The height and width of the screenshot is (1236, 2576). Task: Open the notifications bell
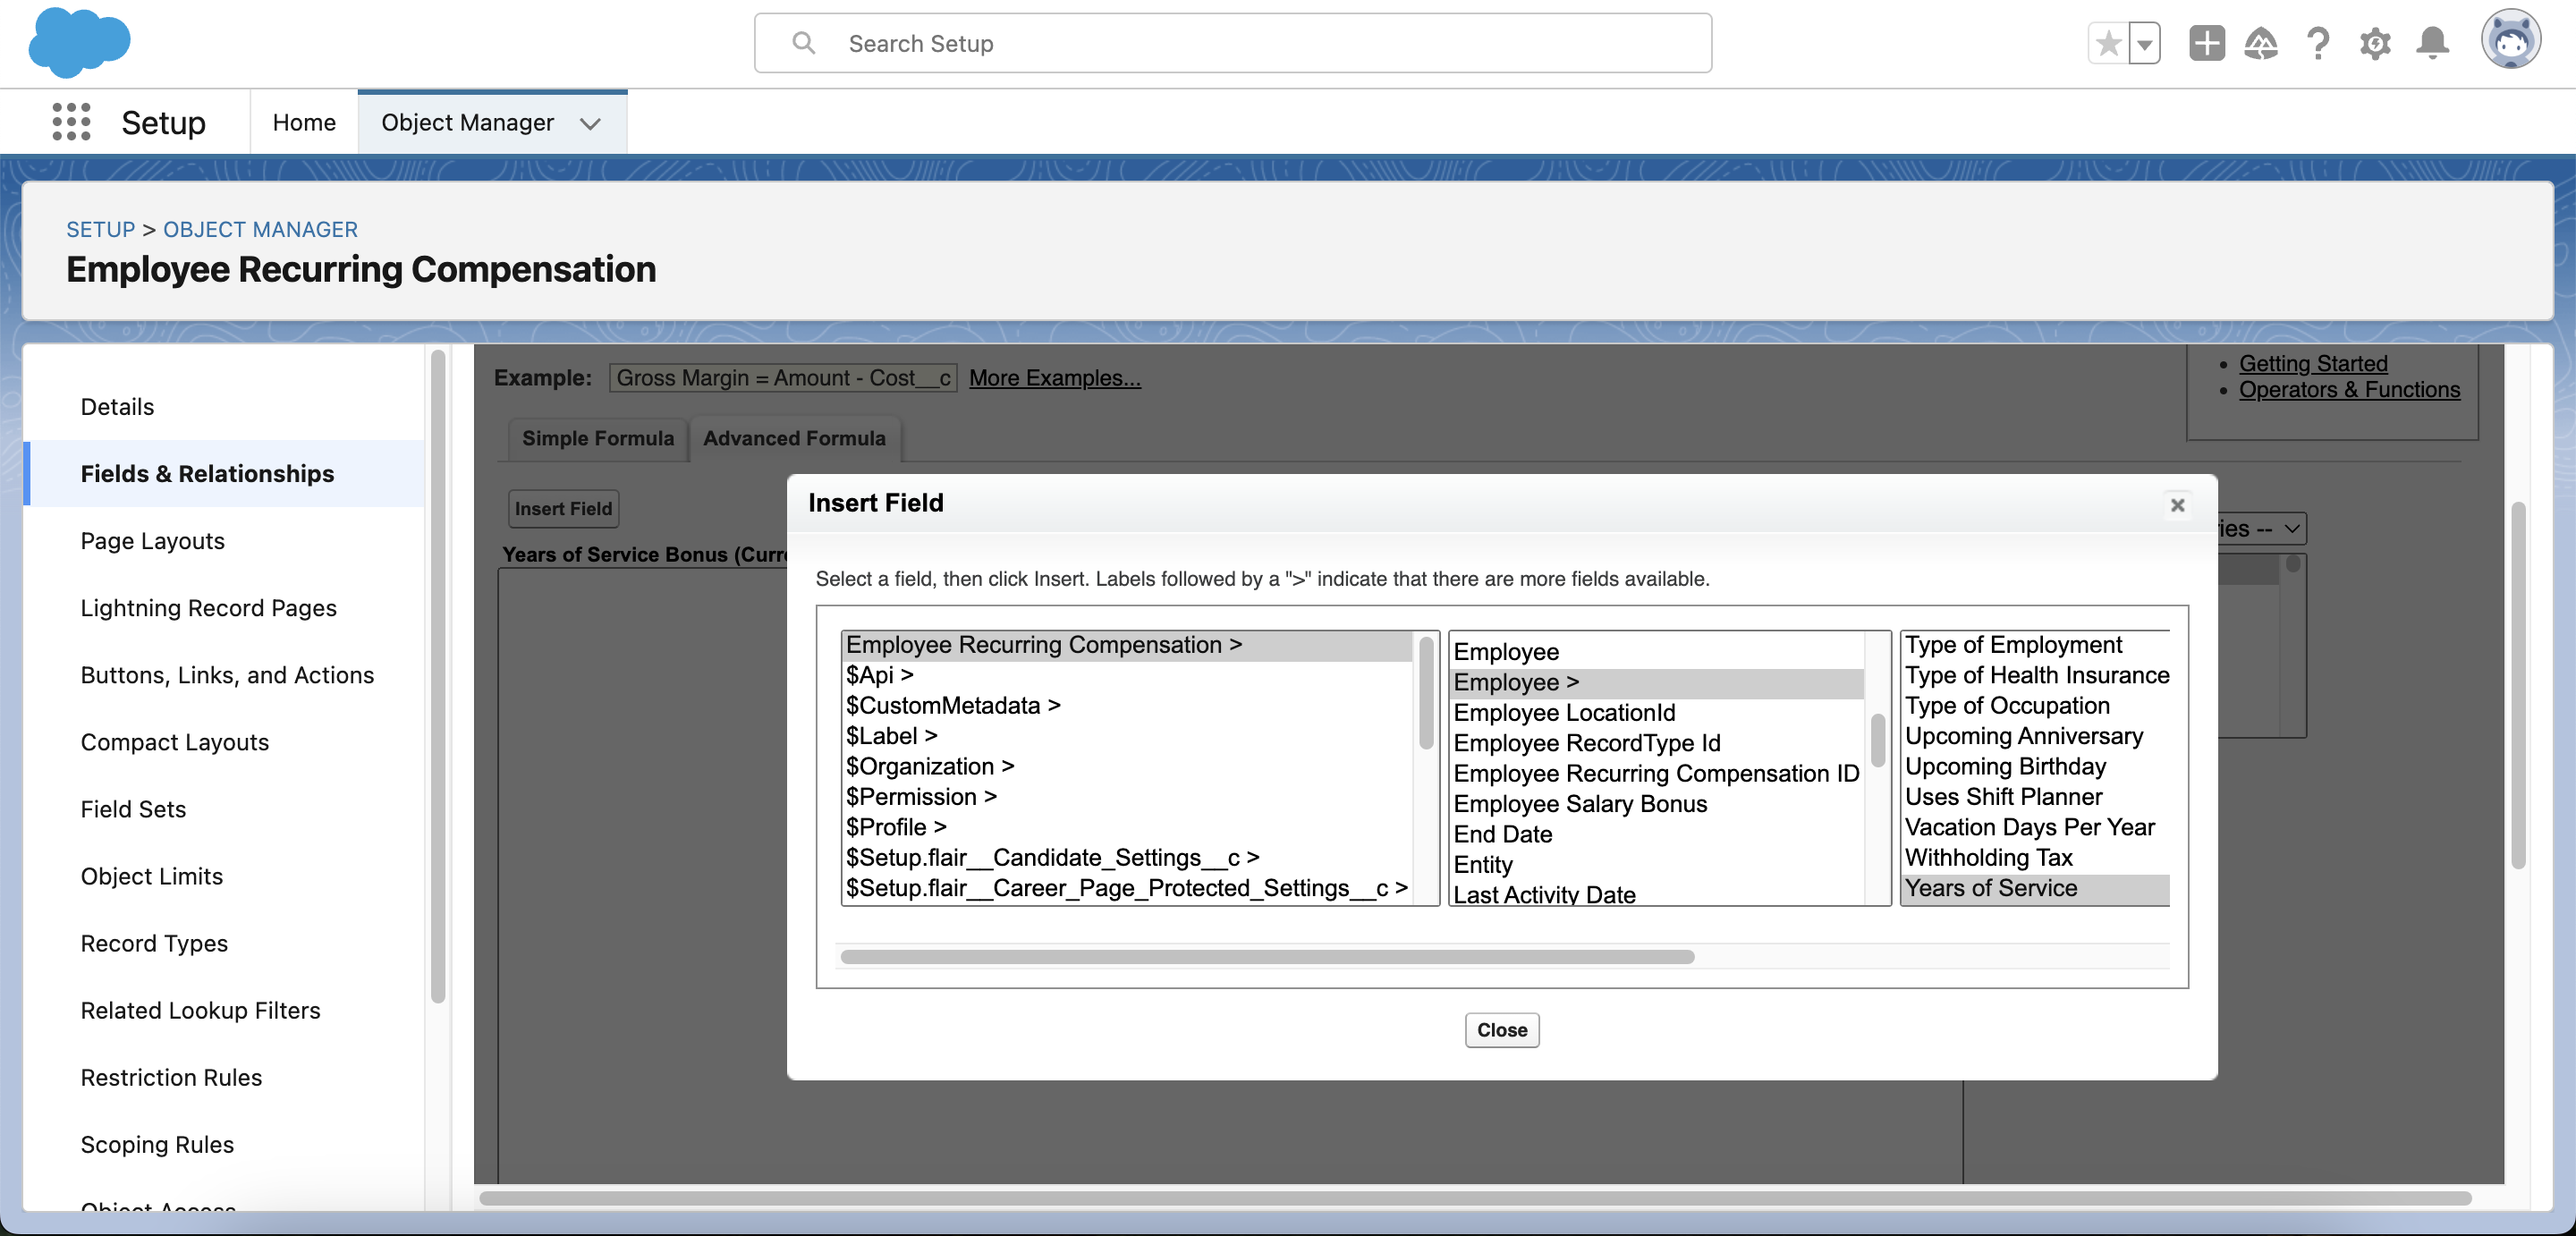[2432, 43]
